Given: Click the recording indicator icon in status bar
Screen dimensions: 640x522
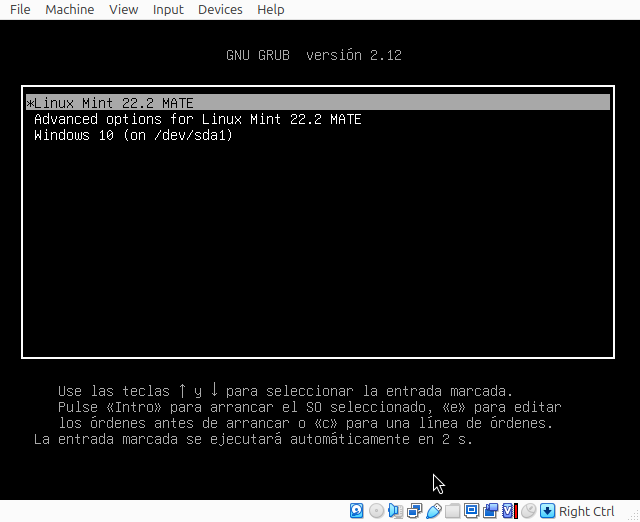Looking at the screenshot, I should point(490,511).
